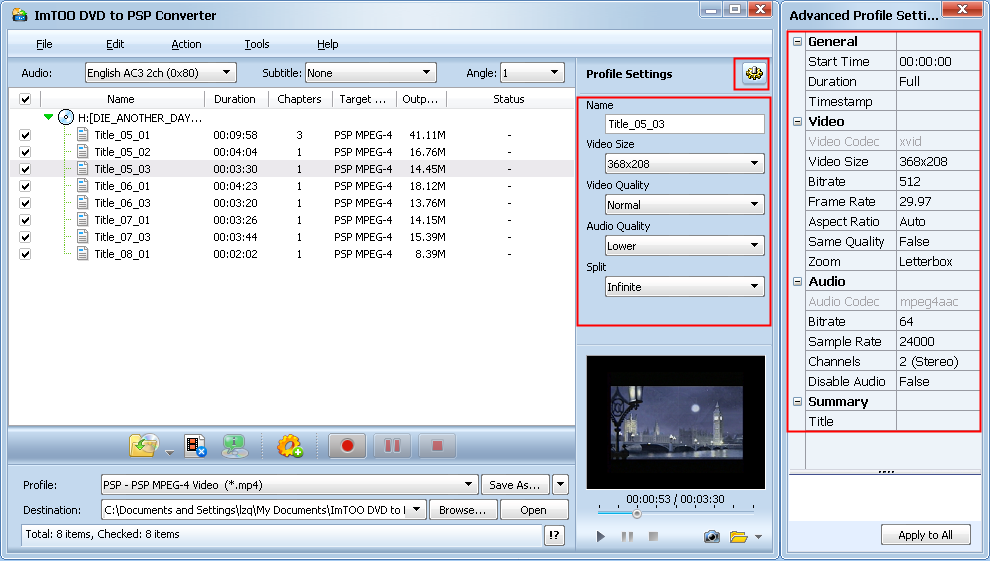
Task: Pause the preview video player
Action: pos(627,536)
